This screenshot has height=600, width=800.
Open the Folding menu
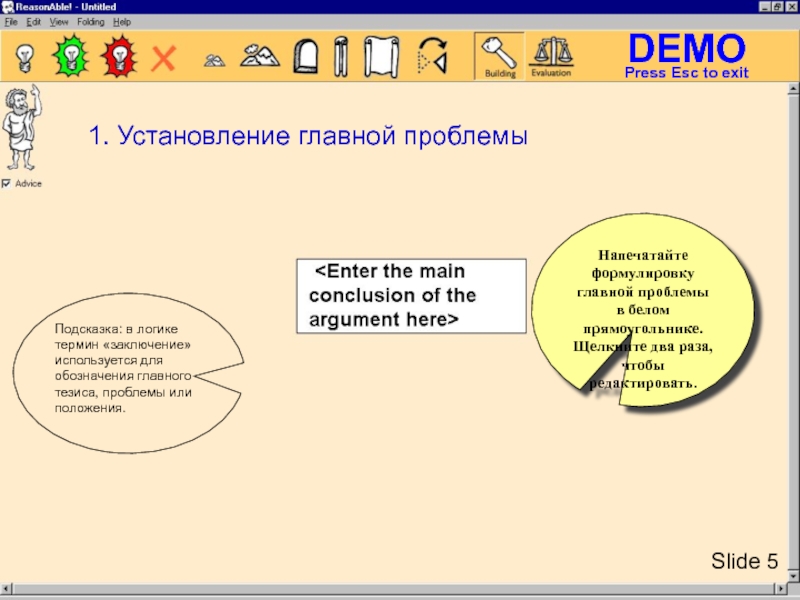click(90, 22)
